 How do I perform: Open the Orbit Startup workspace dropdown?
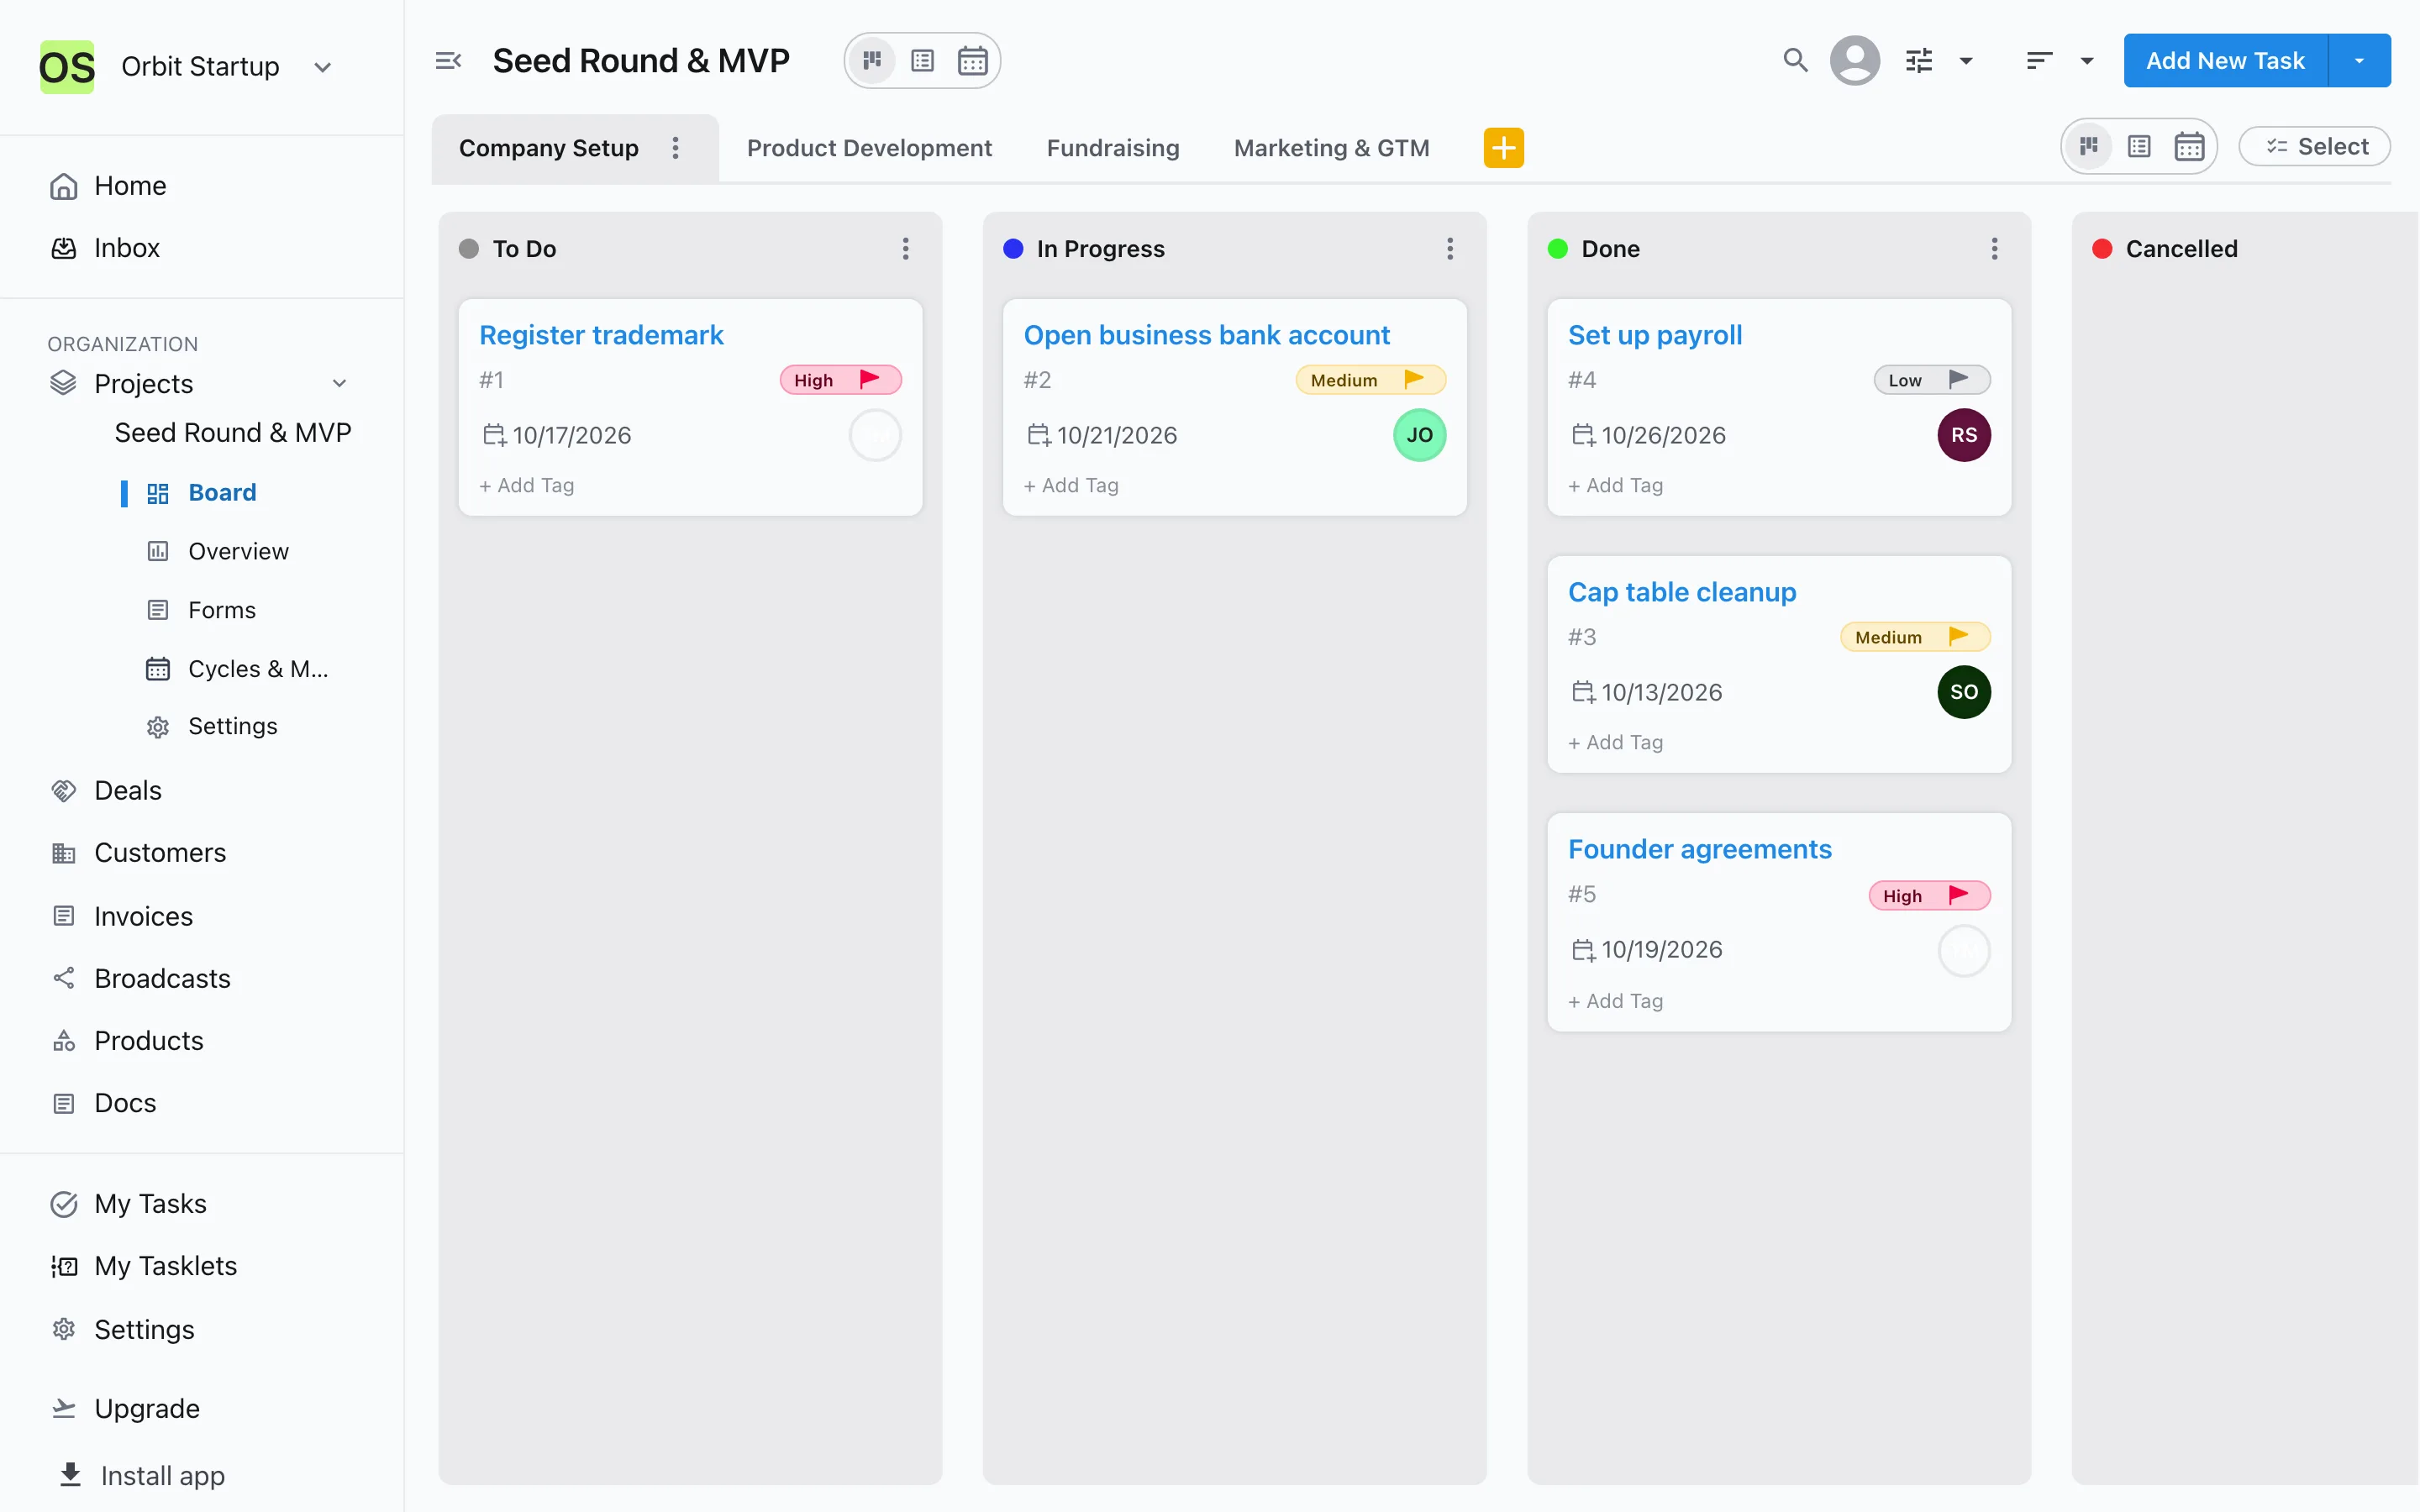[x=322, y=67]
